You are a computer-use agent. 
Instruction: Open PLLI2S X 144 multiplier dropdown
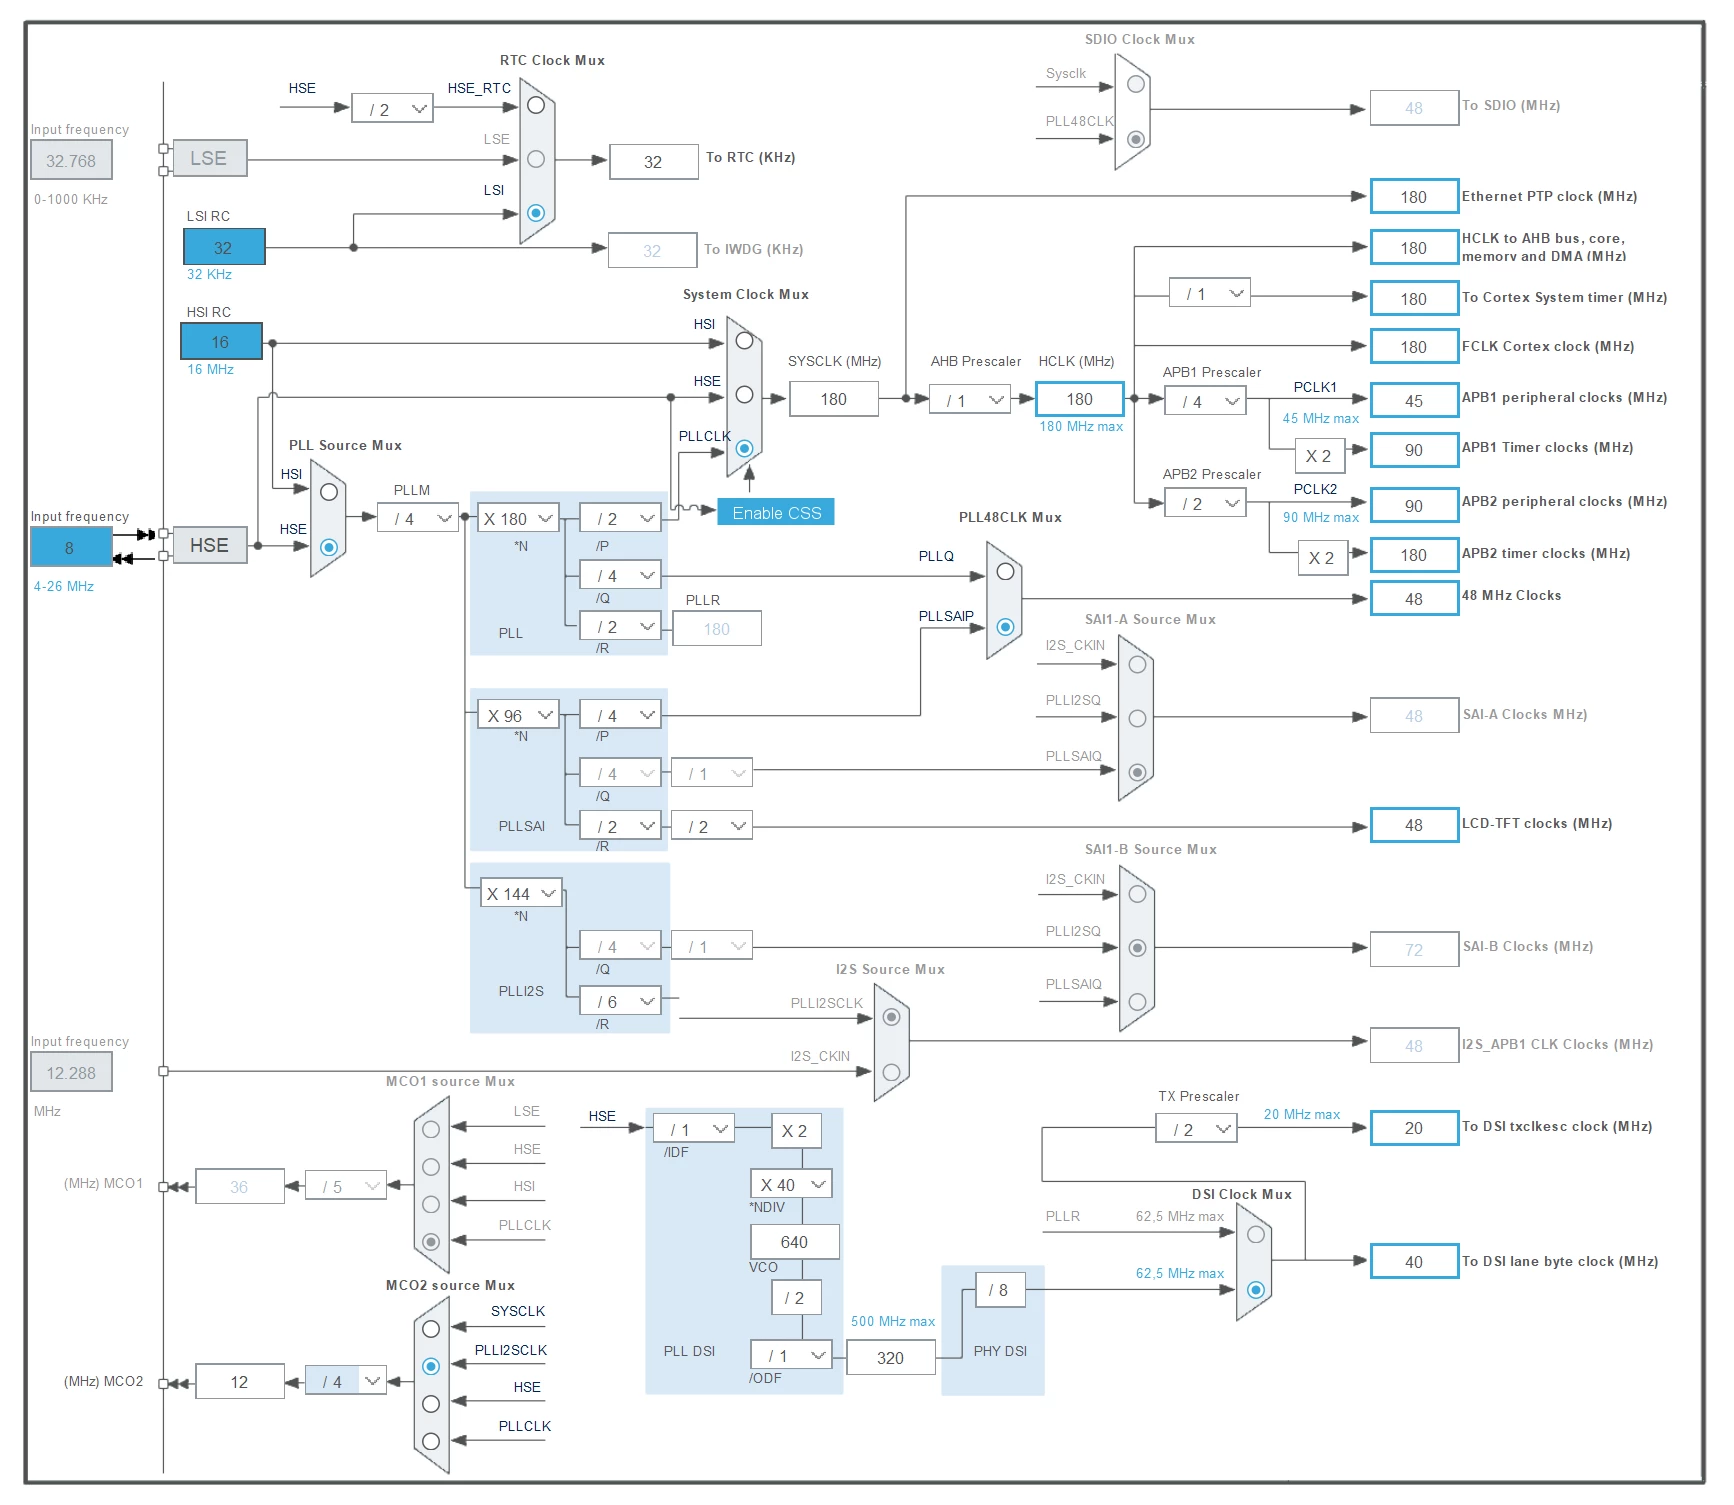(521, 893)
